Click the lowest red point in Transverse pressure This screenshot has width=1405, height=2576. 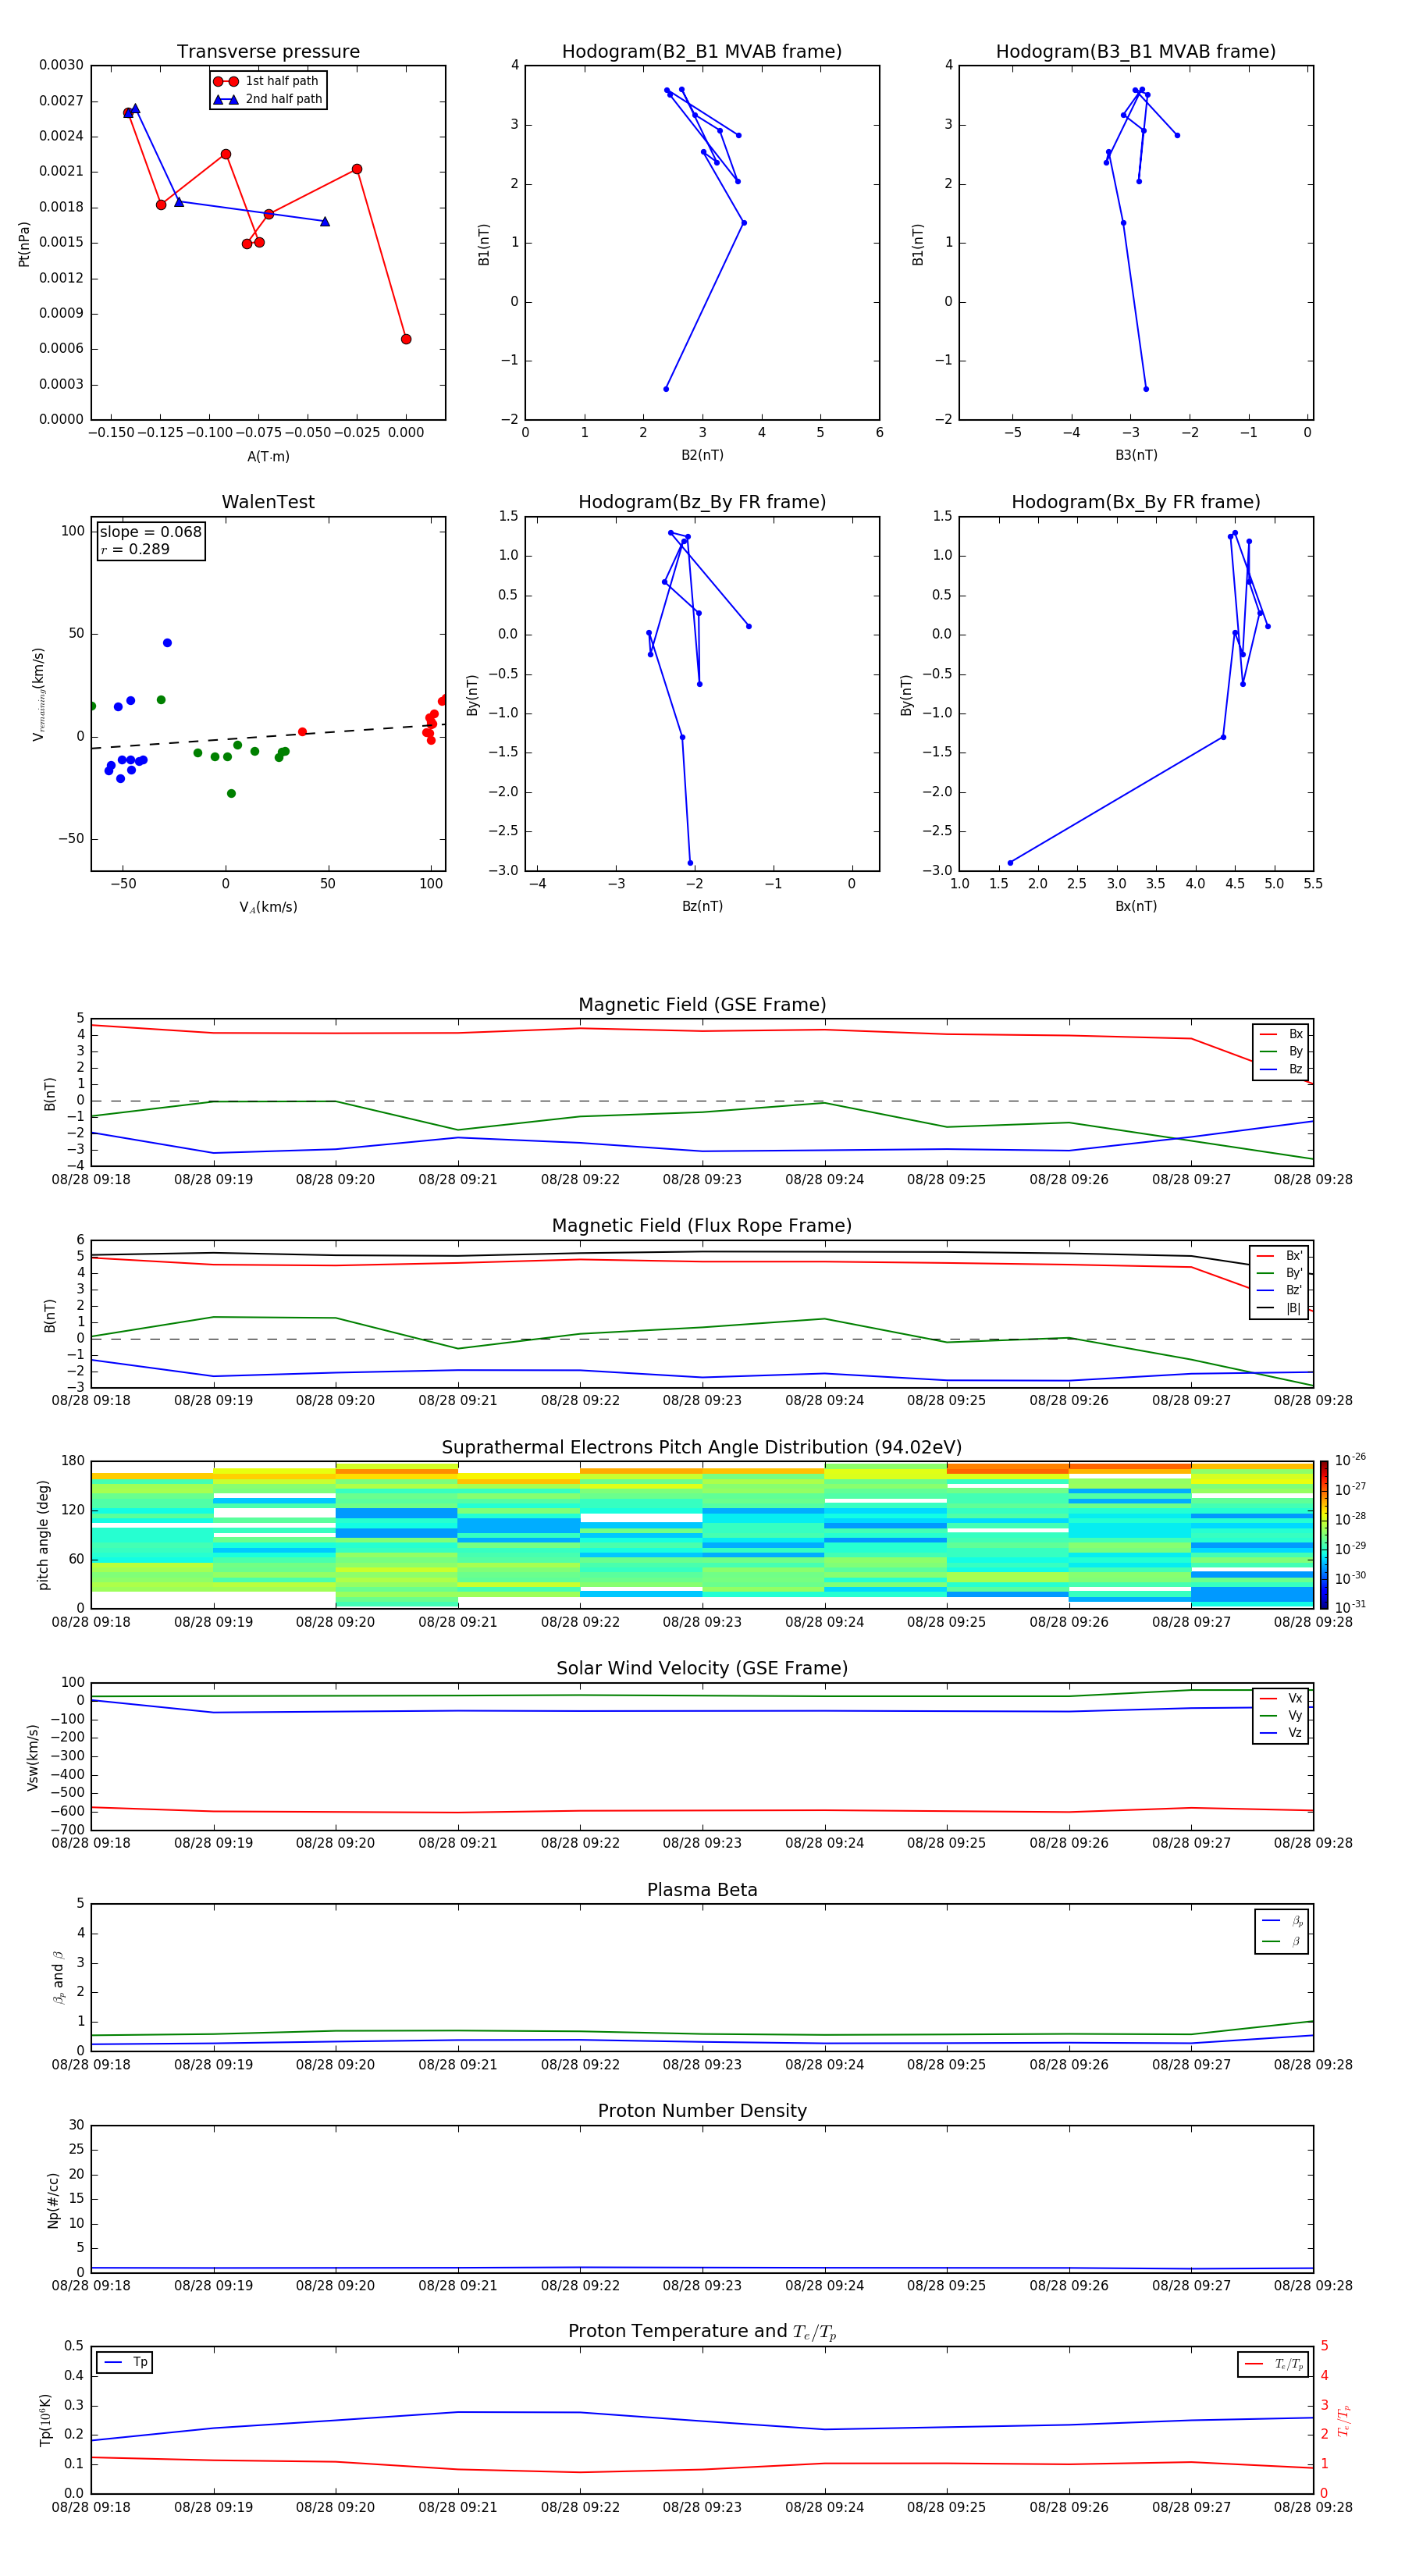[x=406, y=339]
